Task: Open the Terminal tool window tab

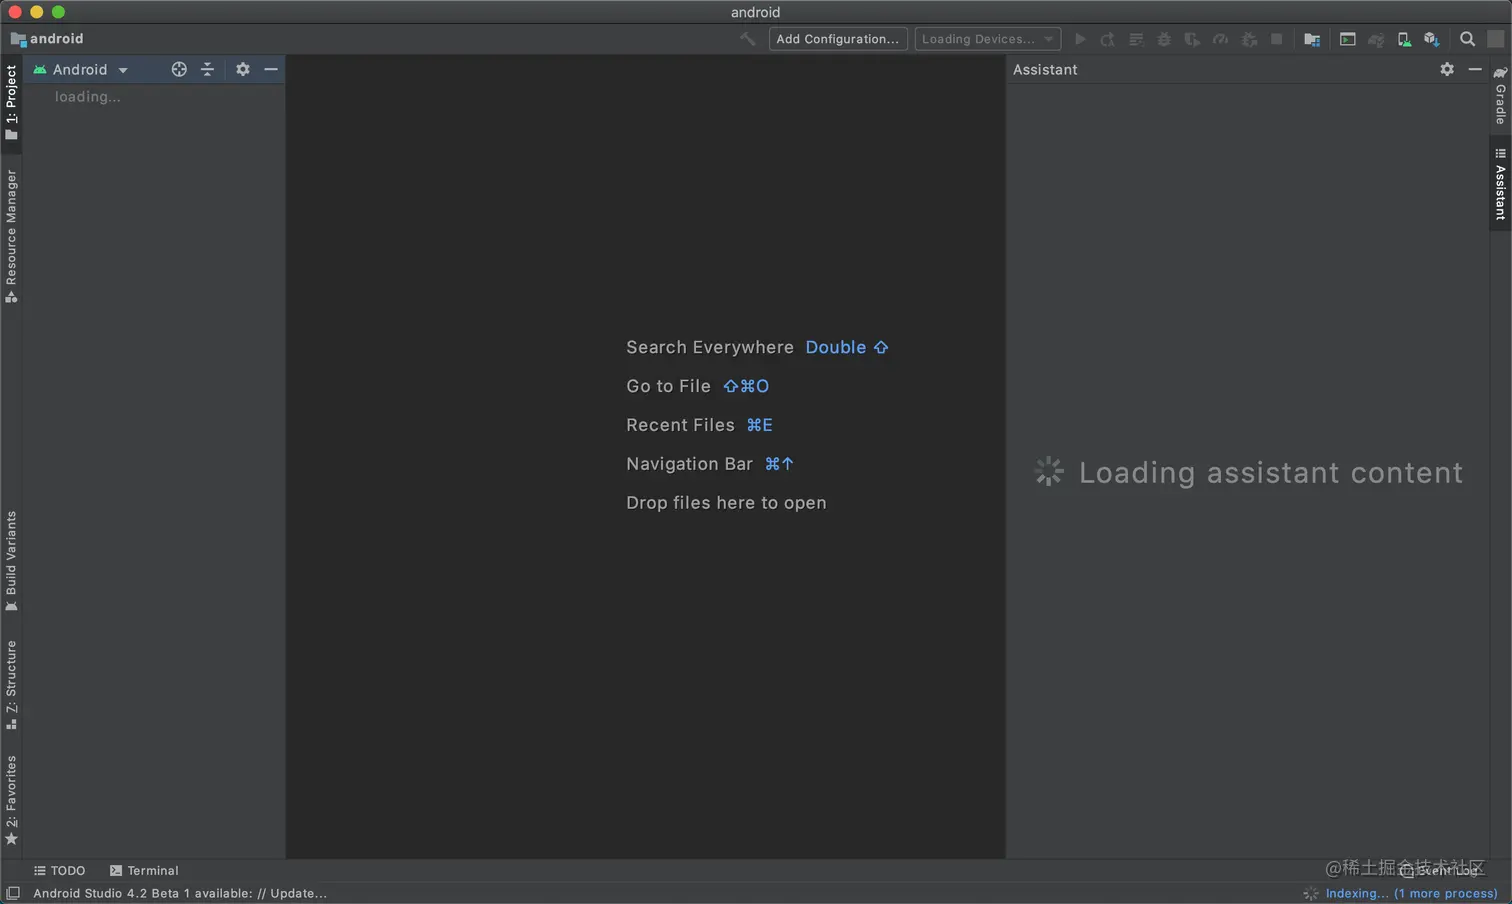Action: click(144, 871)
